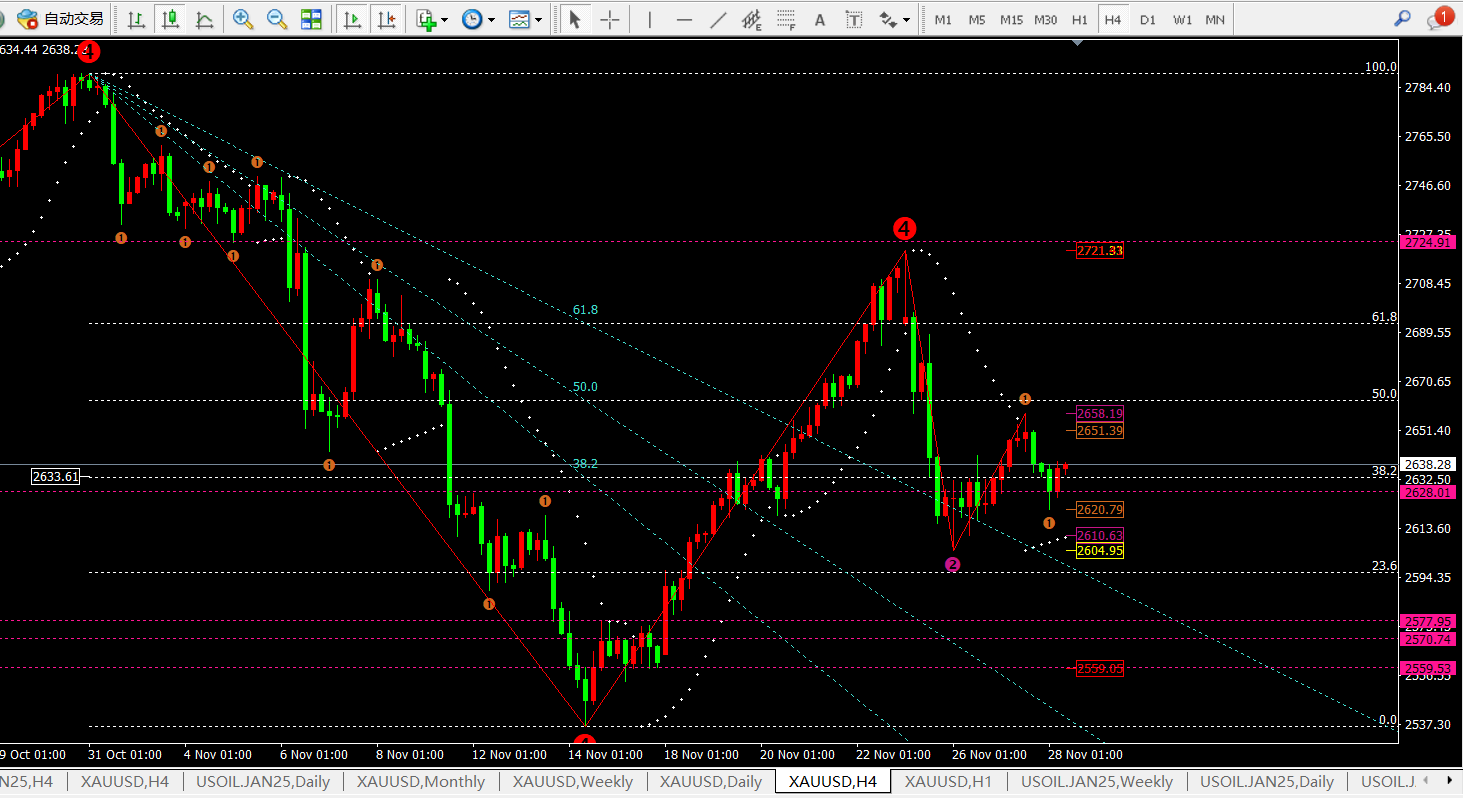The height and width of the screenshot is (798, 1463).
Task: Click the 2658.19 price label
Action: tap(1100, 413)
